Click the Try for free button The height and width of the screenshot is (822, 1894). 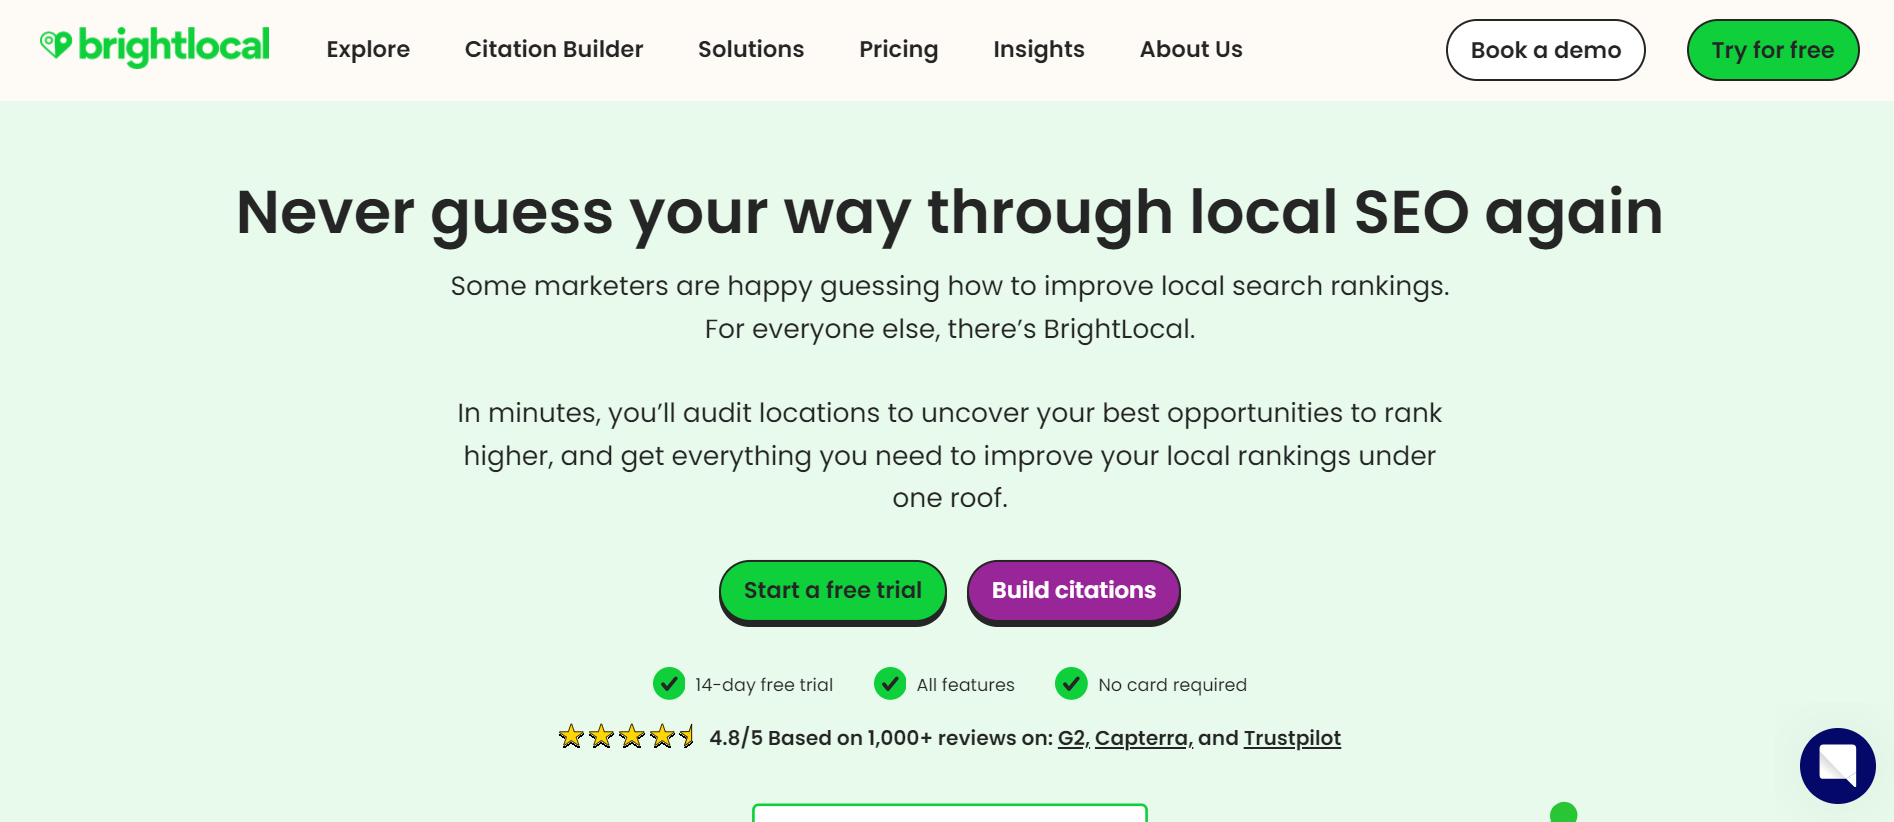(1773, 50)
